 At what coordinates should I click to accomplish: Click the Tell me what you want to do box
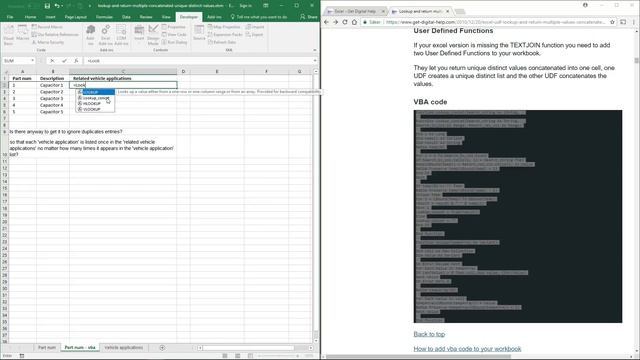[x=259, y=17]
